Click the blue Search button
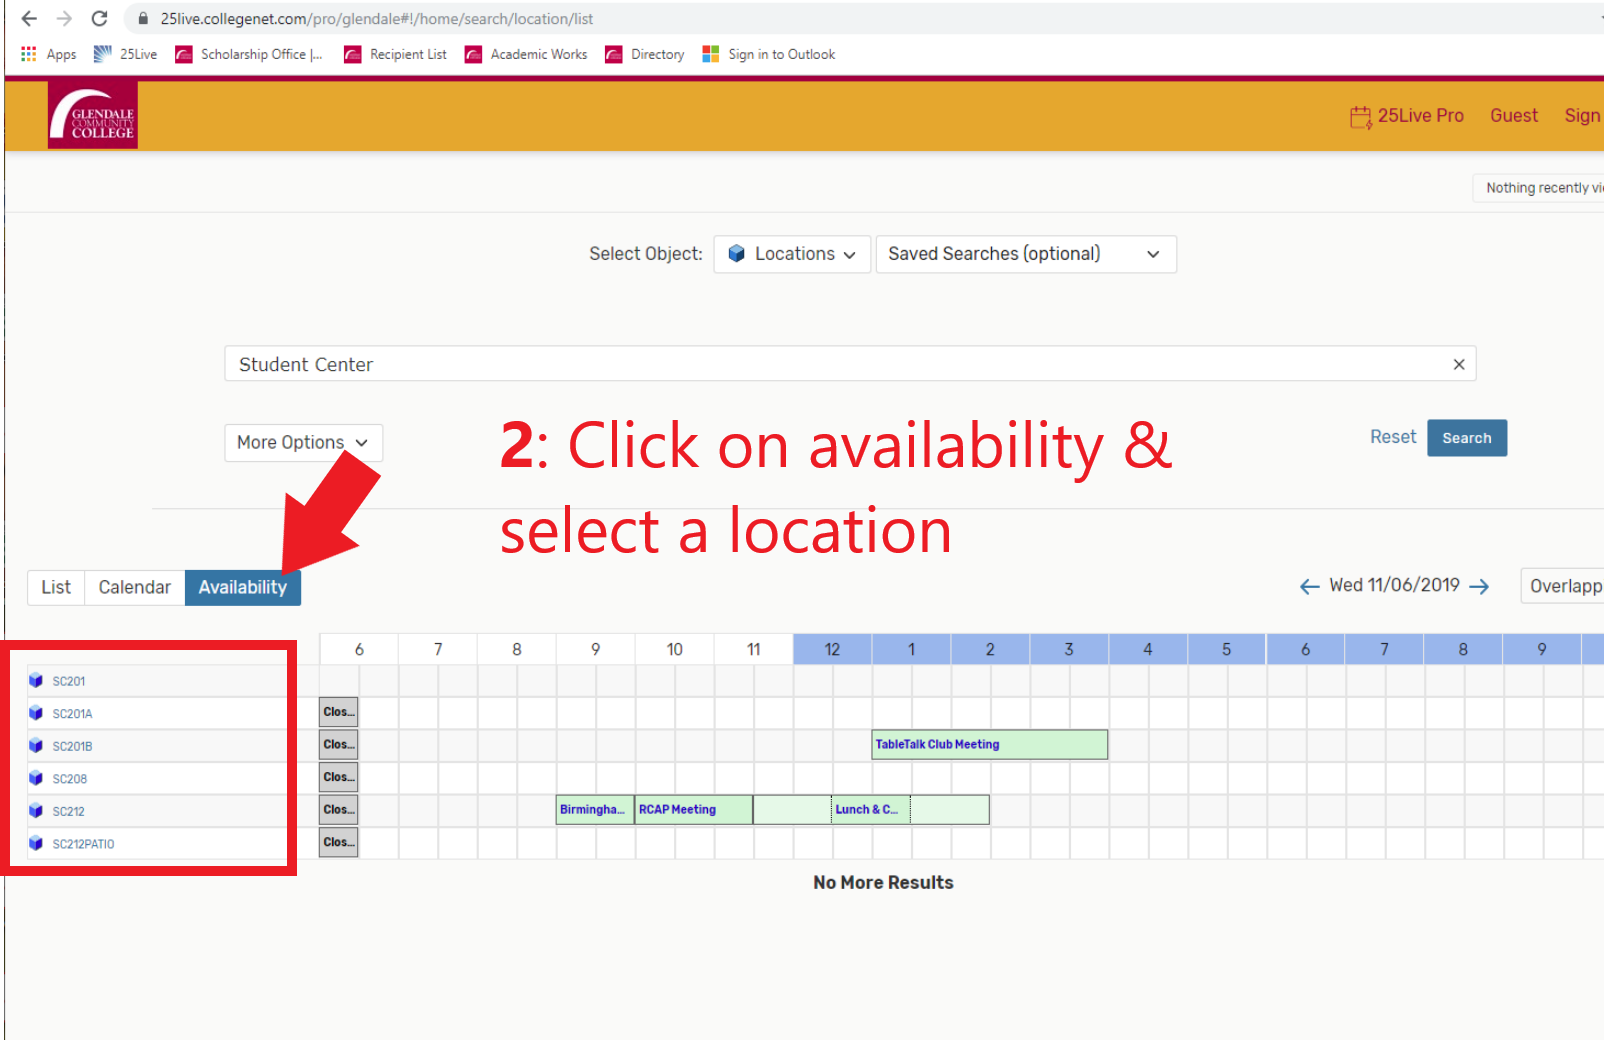1604x1040 pixels. coord(1467,438)
